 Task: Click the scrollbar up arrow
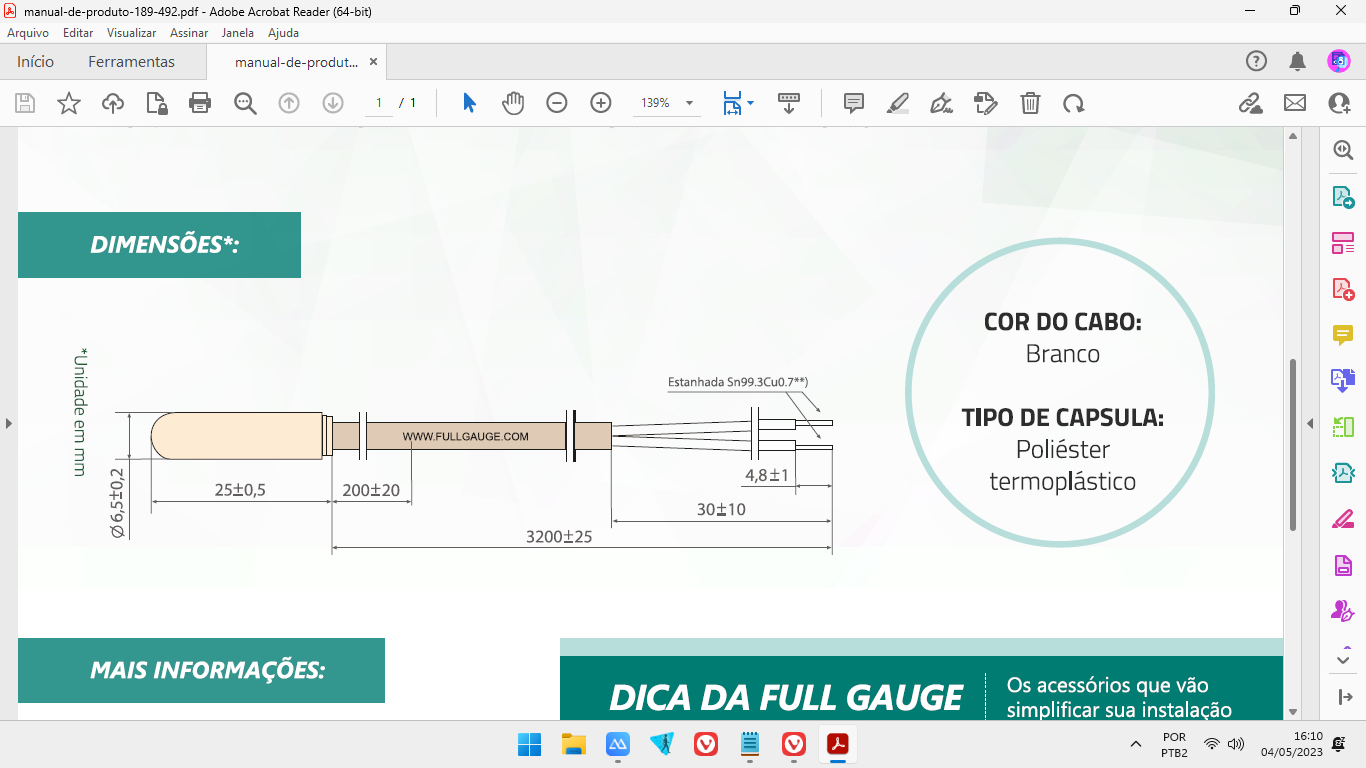pos(1293,135)
